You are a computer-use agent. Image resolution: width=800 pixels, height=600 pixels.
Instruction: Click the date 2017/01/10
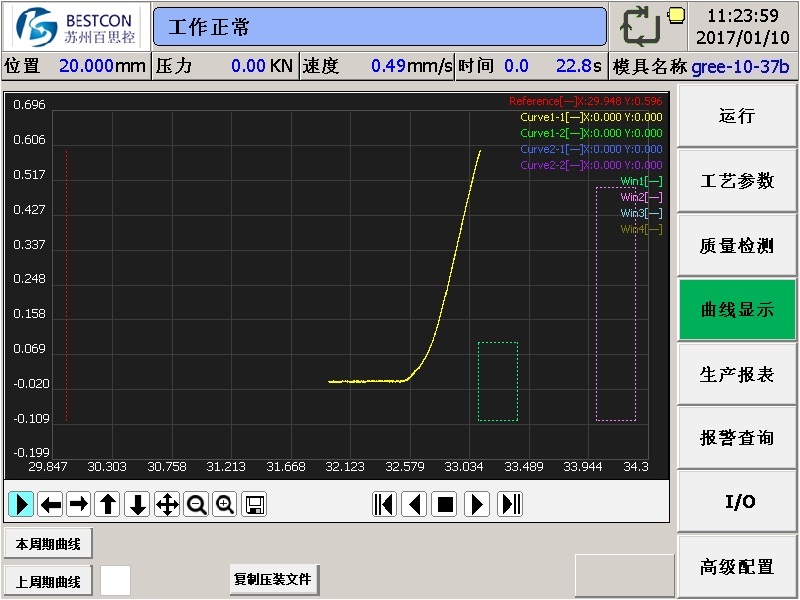(743, 37)
